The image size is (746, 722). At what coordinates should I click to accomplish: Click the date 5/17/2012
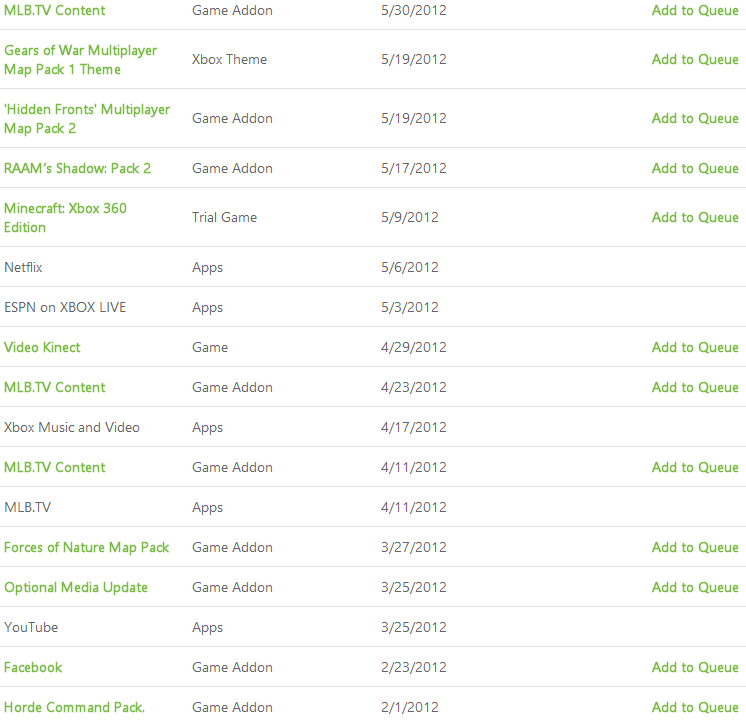(414, 168)
